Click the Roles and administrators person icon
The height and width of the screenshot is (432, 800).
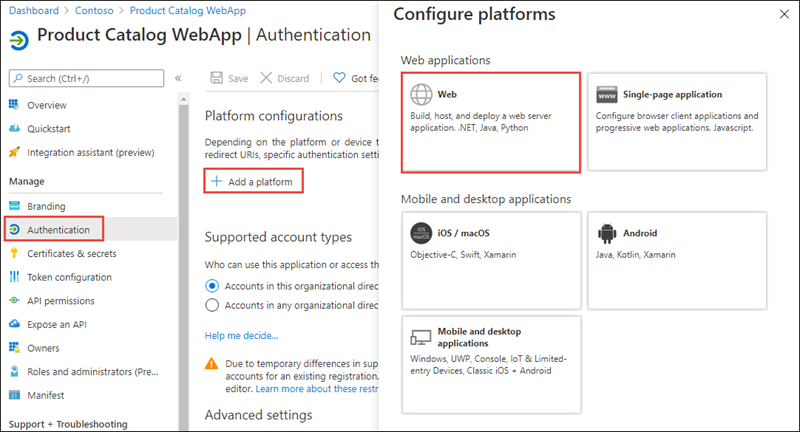14,371
